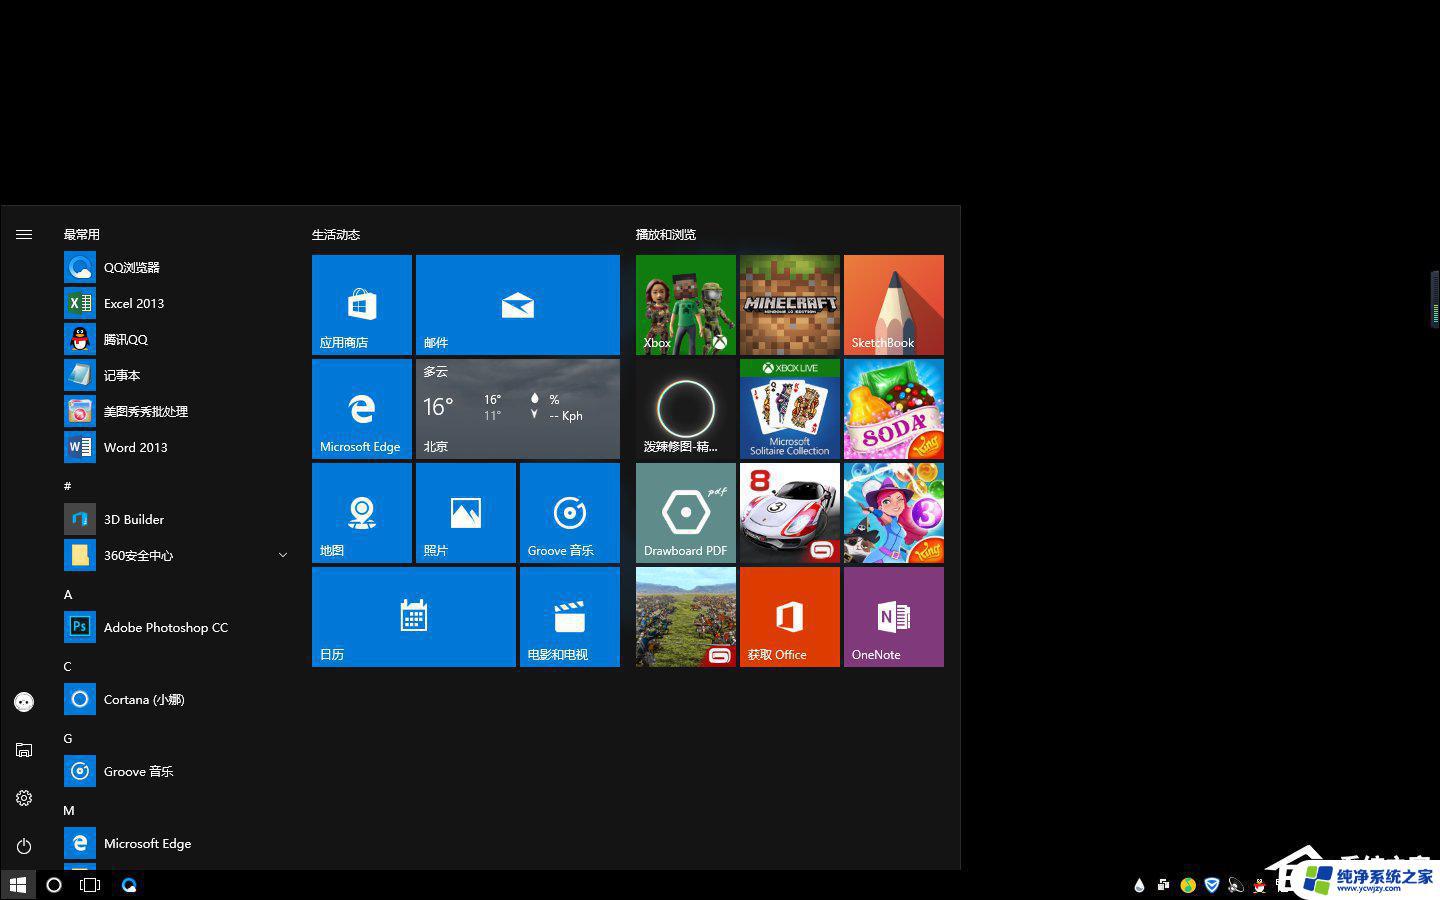1440x900 pixels.
Task: Expand the 360安全中心 folder
Action: [x=176, y=555]
